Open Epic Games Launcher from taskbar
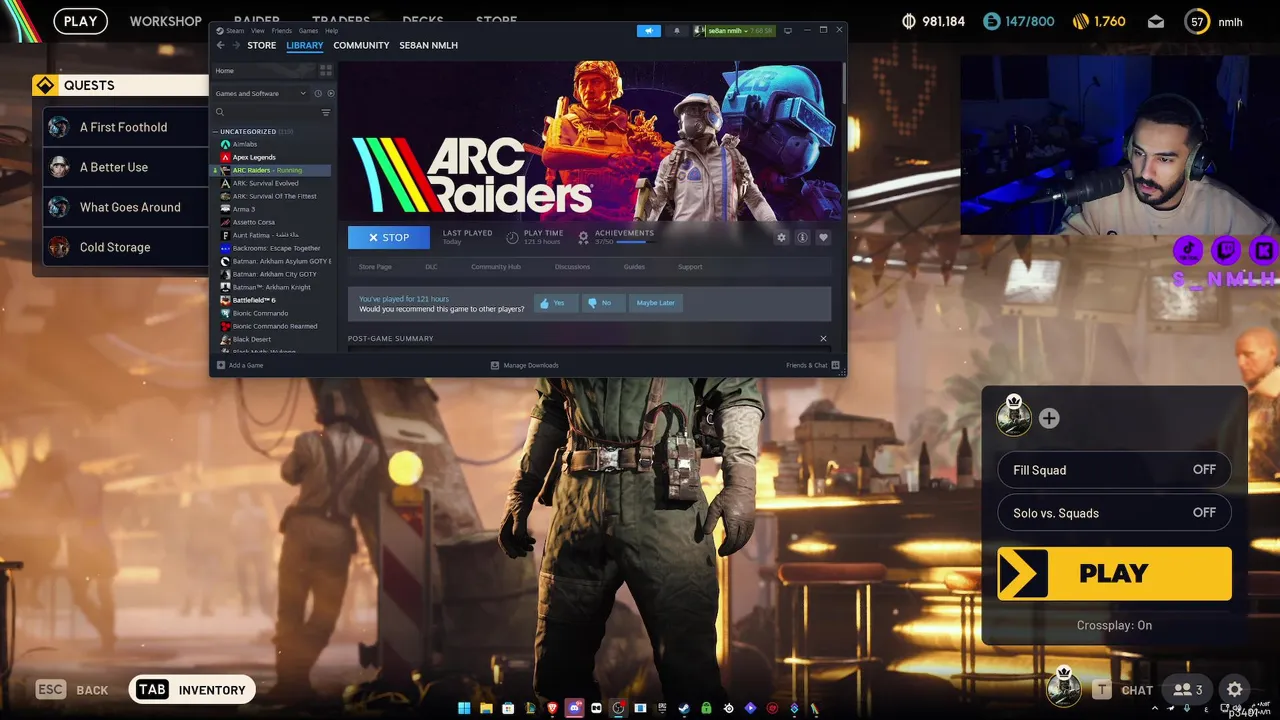This screenshot has height=720, width=1280. [662, 708]
